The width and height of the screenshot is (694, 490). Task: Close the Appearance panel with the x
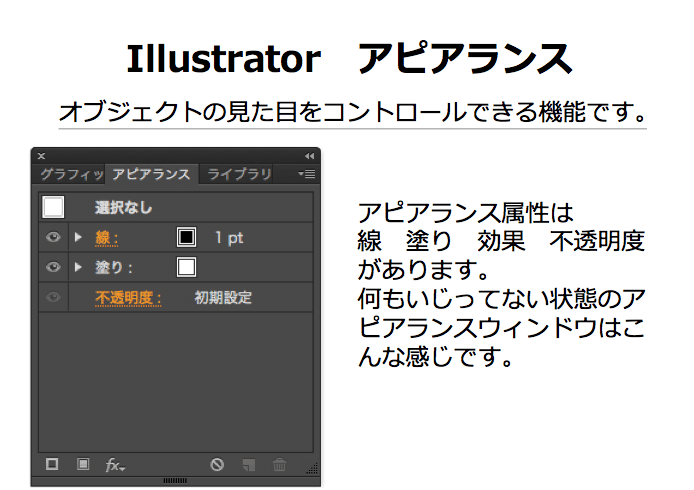coord(41,156)
